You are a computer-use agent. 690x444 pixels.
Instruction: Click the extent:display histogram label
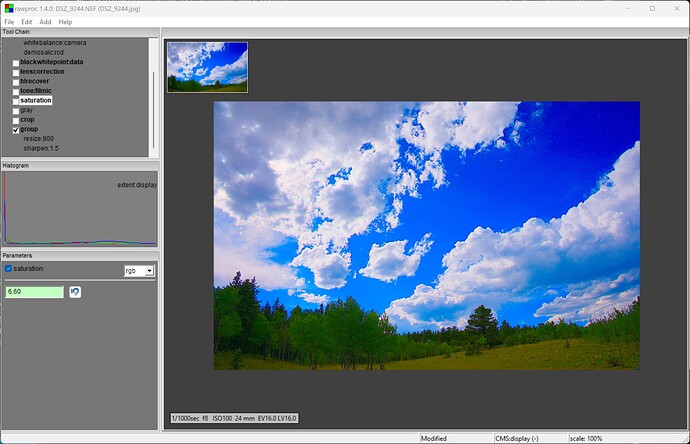[x=137, y=185]
